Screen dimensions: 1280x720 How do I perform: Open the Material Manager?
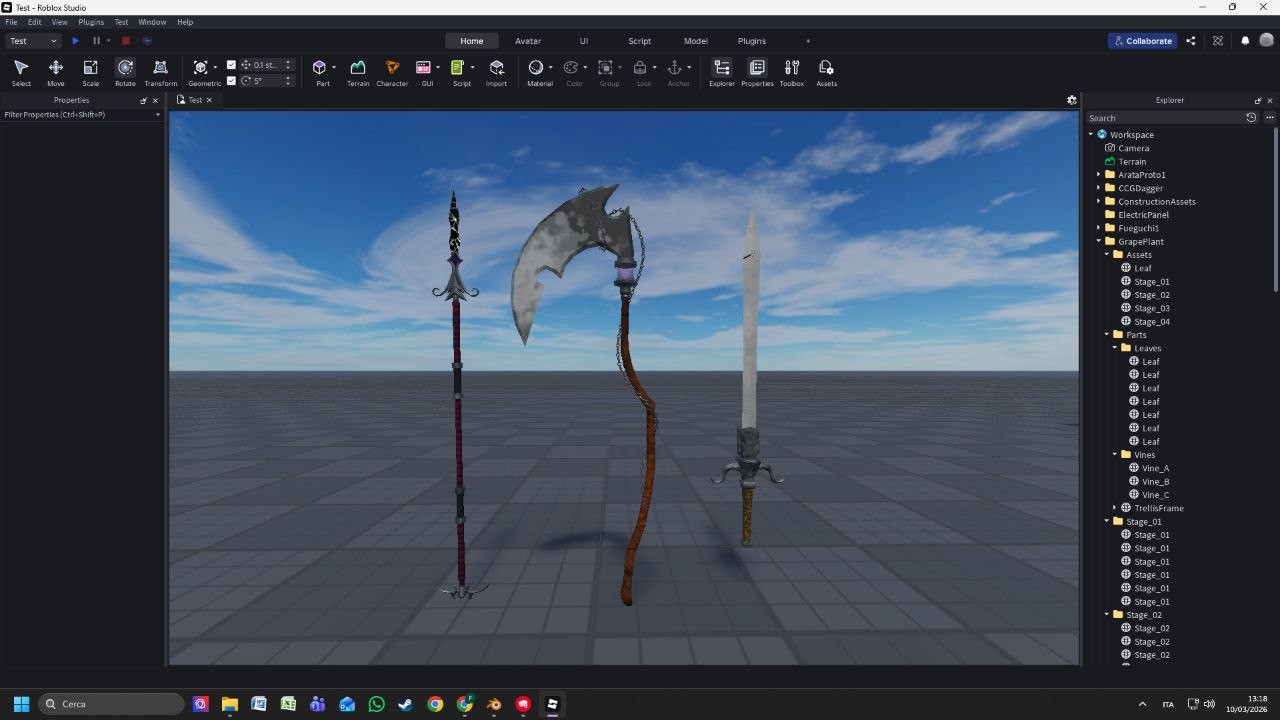(x=539, y=67)
